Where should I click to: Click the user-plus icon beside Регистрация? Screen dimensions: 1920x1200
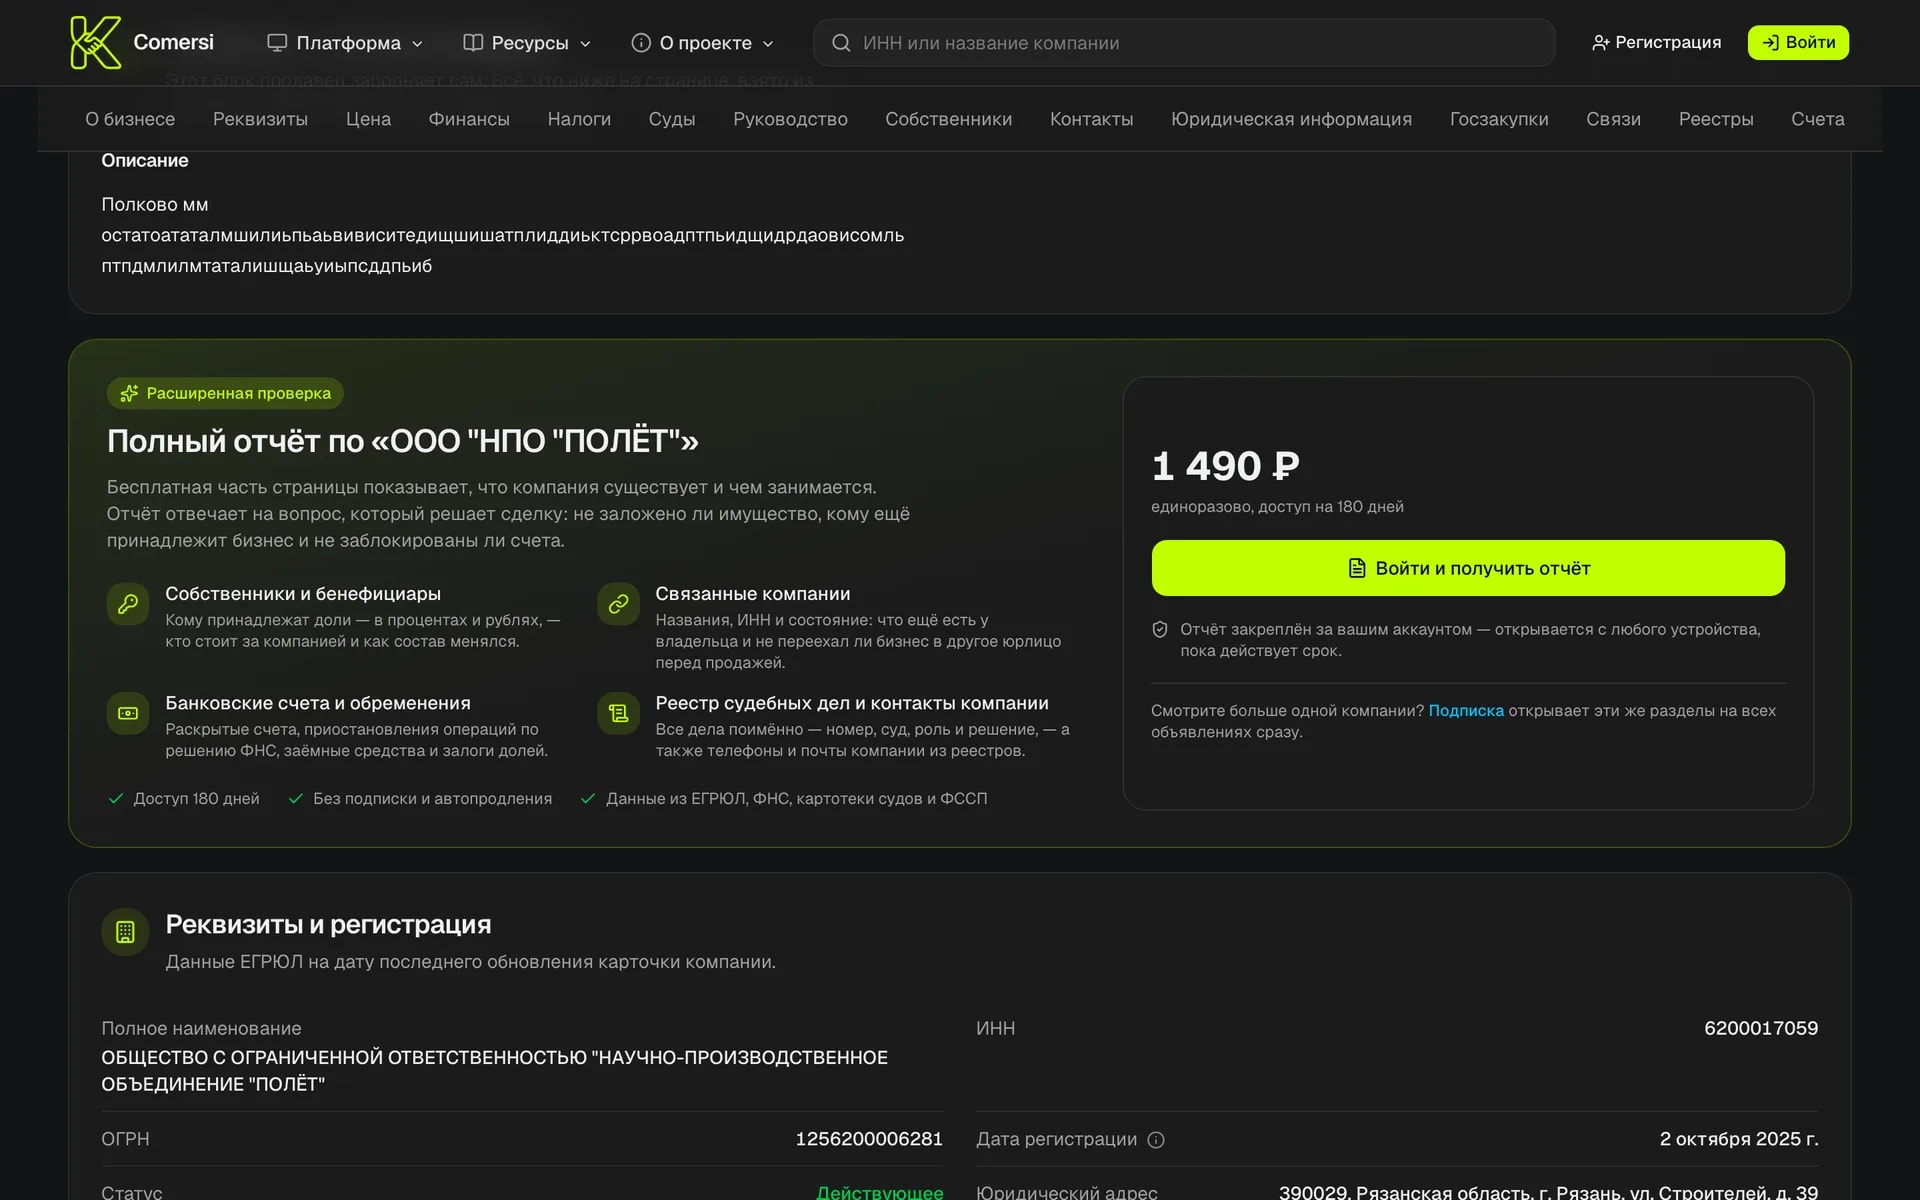1600,42
